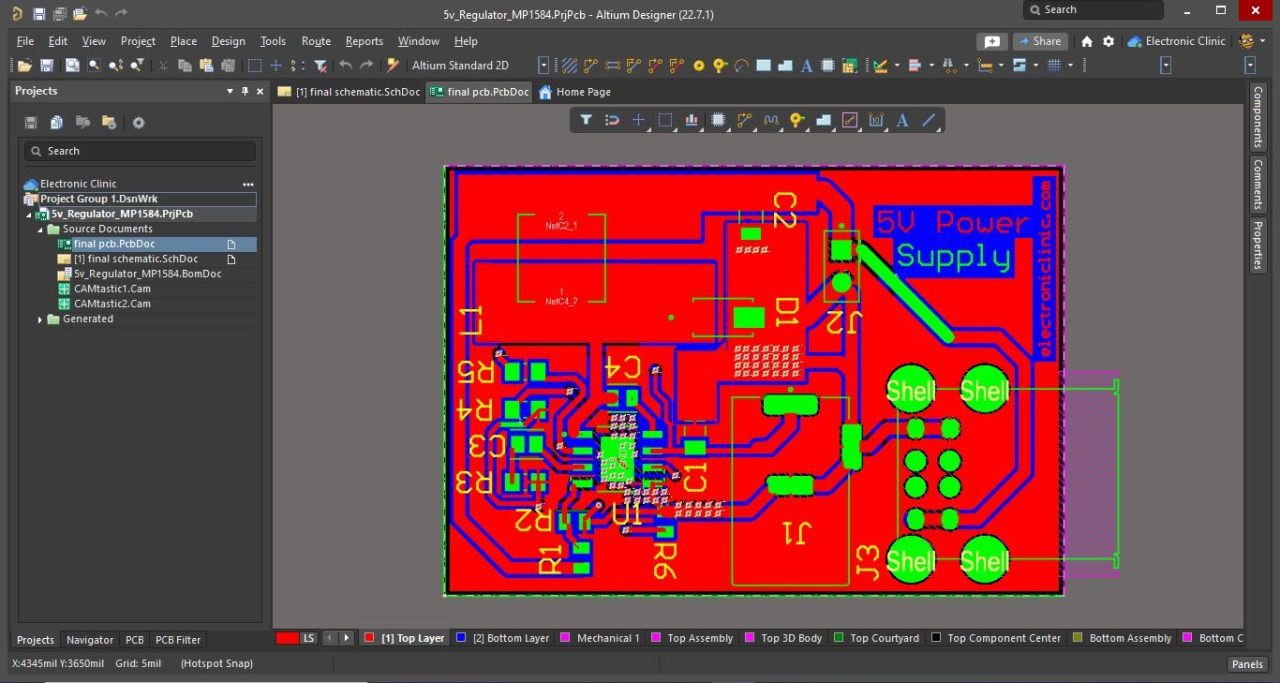Click Electronic Clinic workspace link at top
1280x683 pixels.
1176,41
